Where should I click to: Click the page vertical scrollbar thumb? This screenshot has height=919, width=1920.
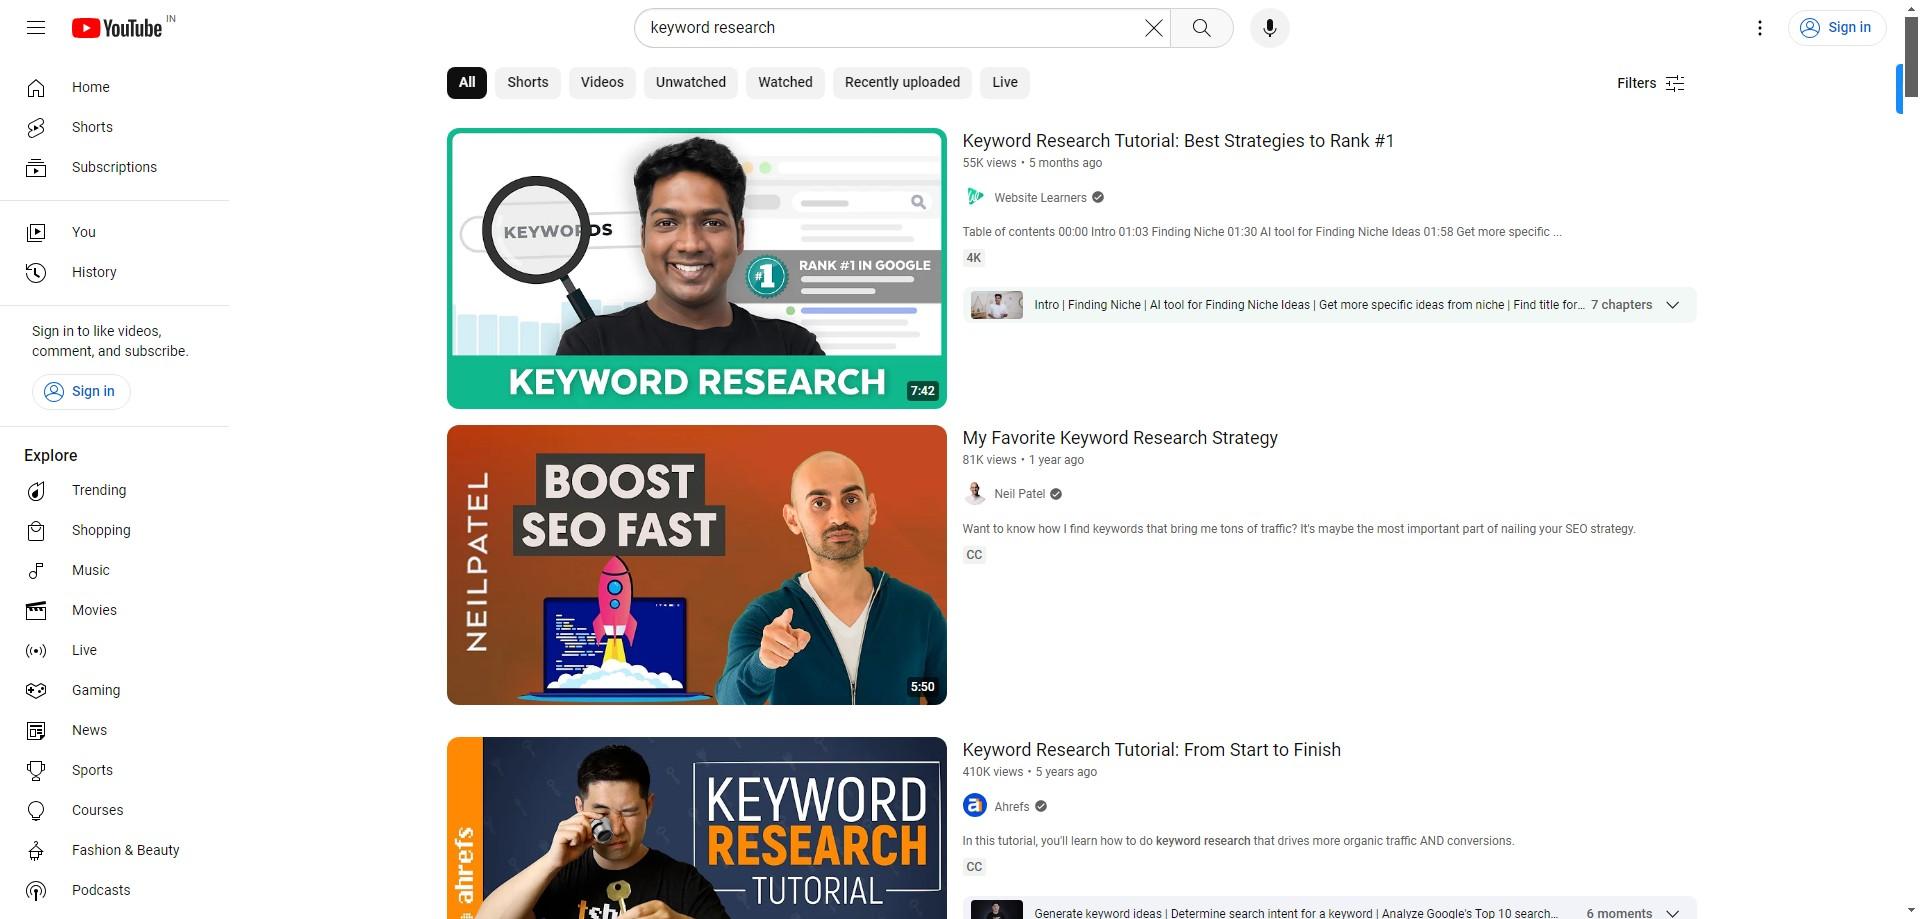(1911, 58)
